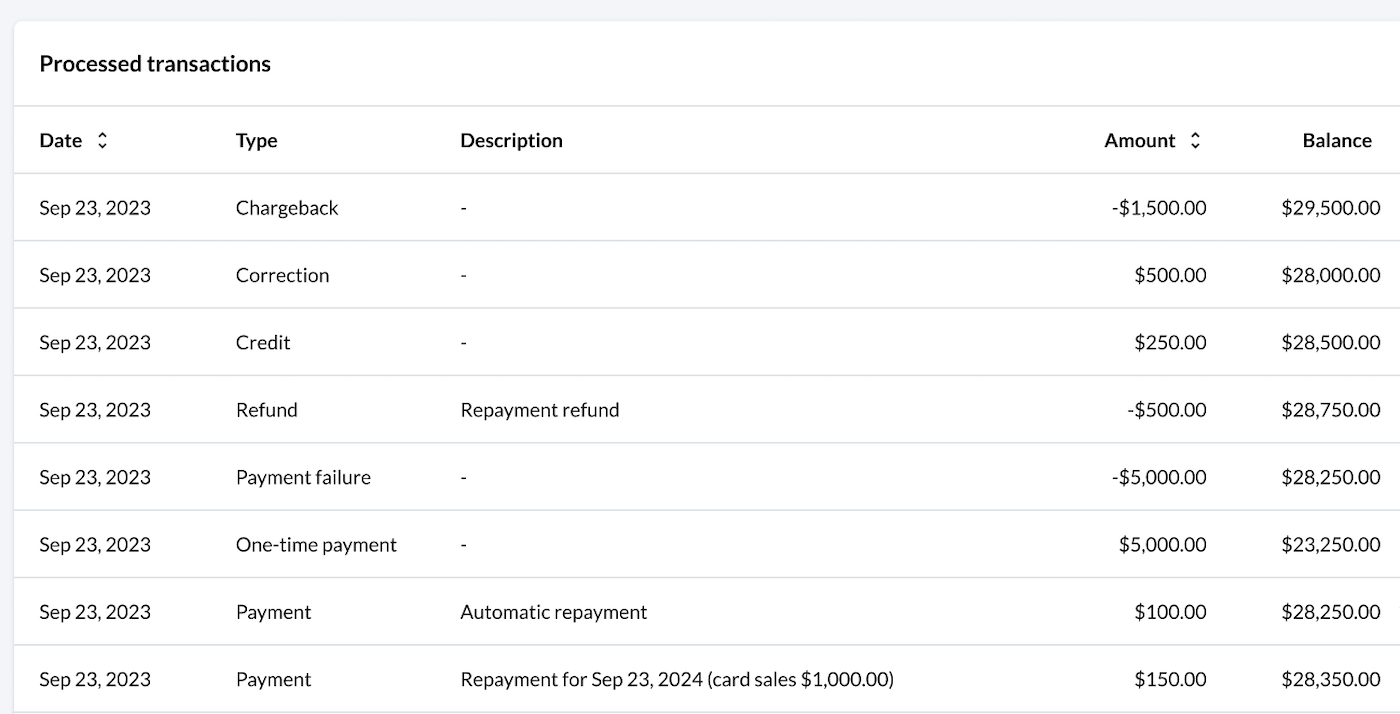Click the $28,500.00 balance value

(x=1331, y=342)
